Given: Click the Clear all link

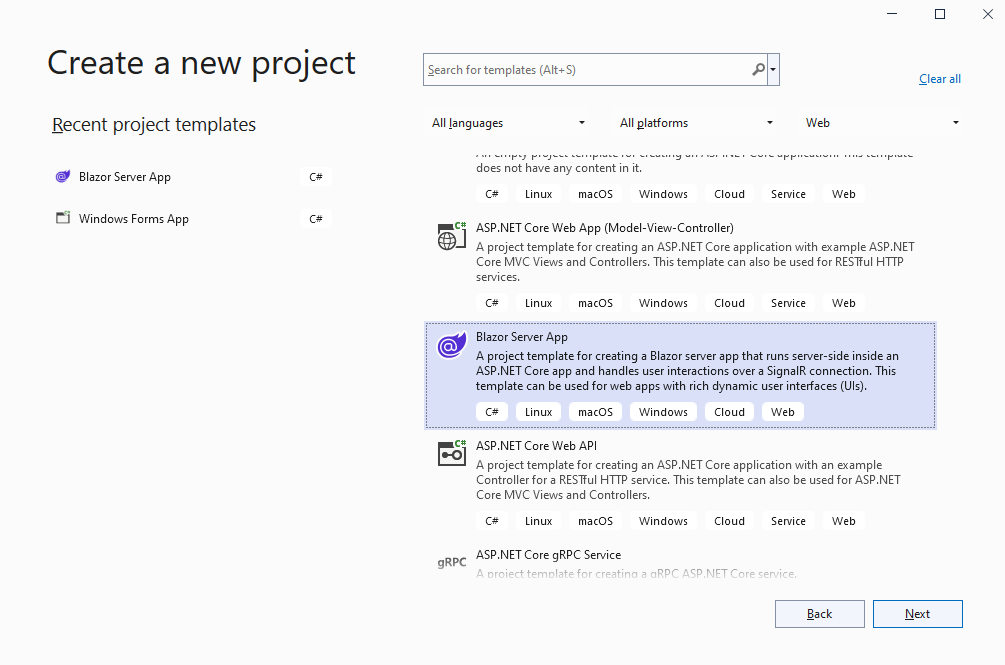Looking at the screenshot, I should pyautogui.click(x=939, y=79).
